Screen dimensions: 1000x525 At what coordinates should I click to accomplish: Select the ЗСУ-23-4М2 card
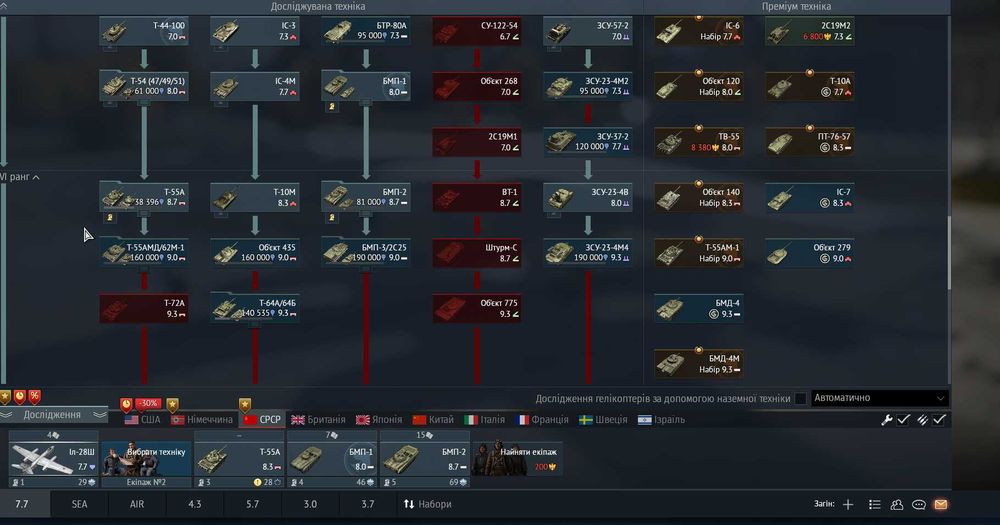(588, 86)
